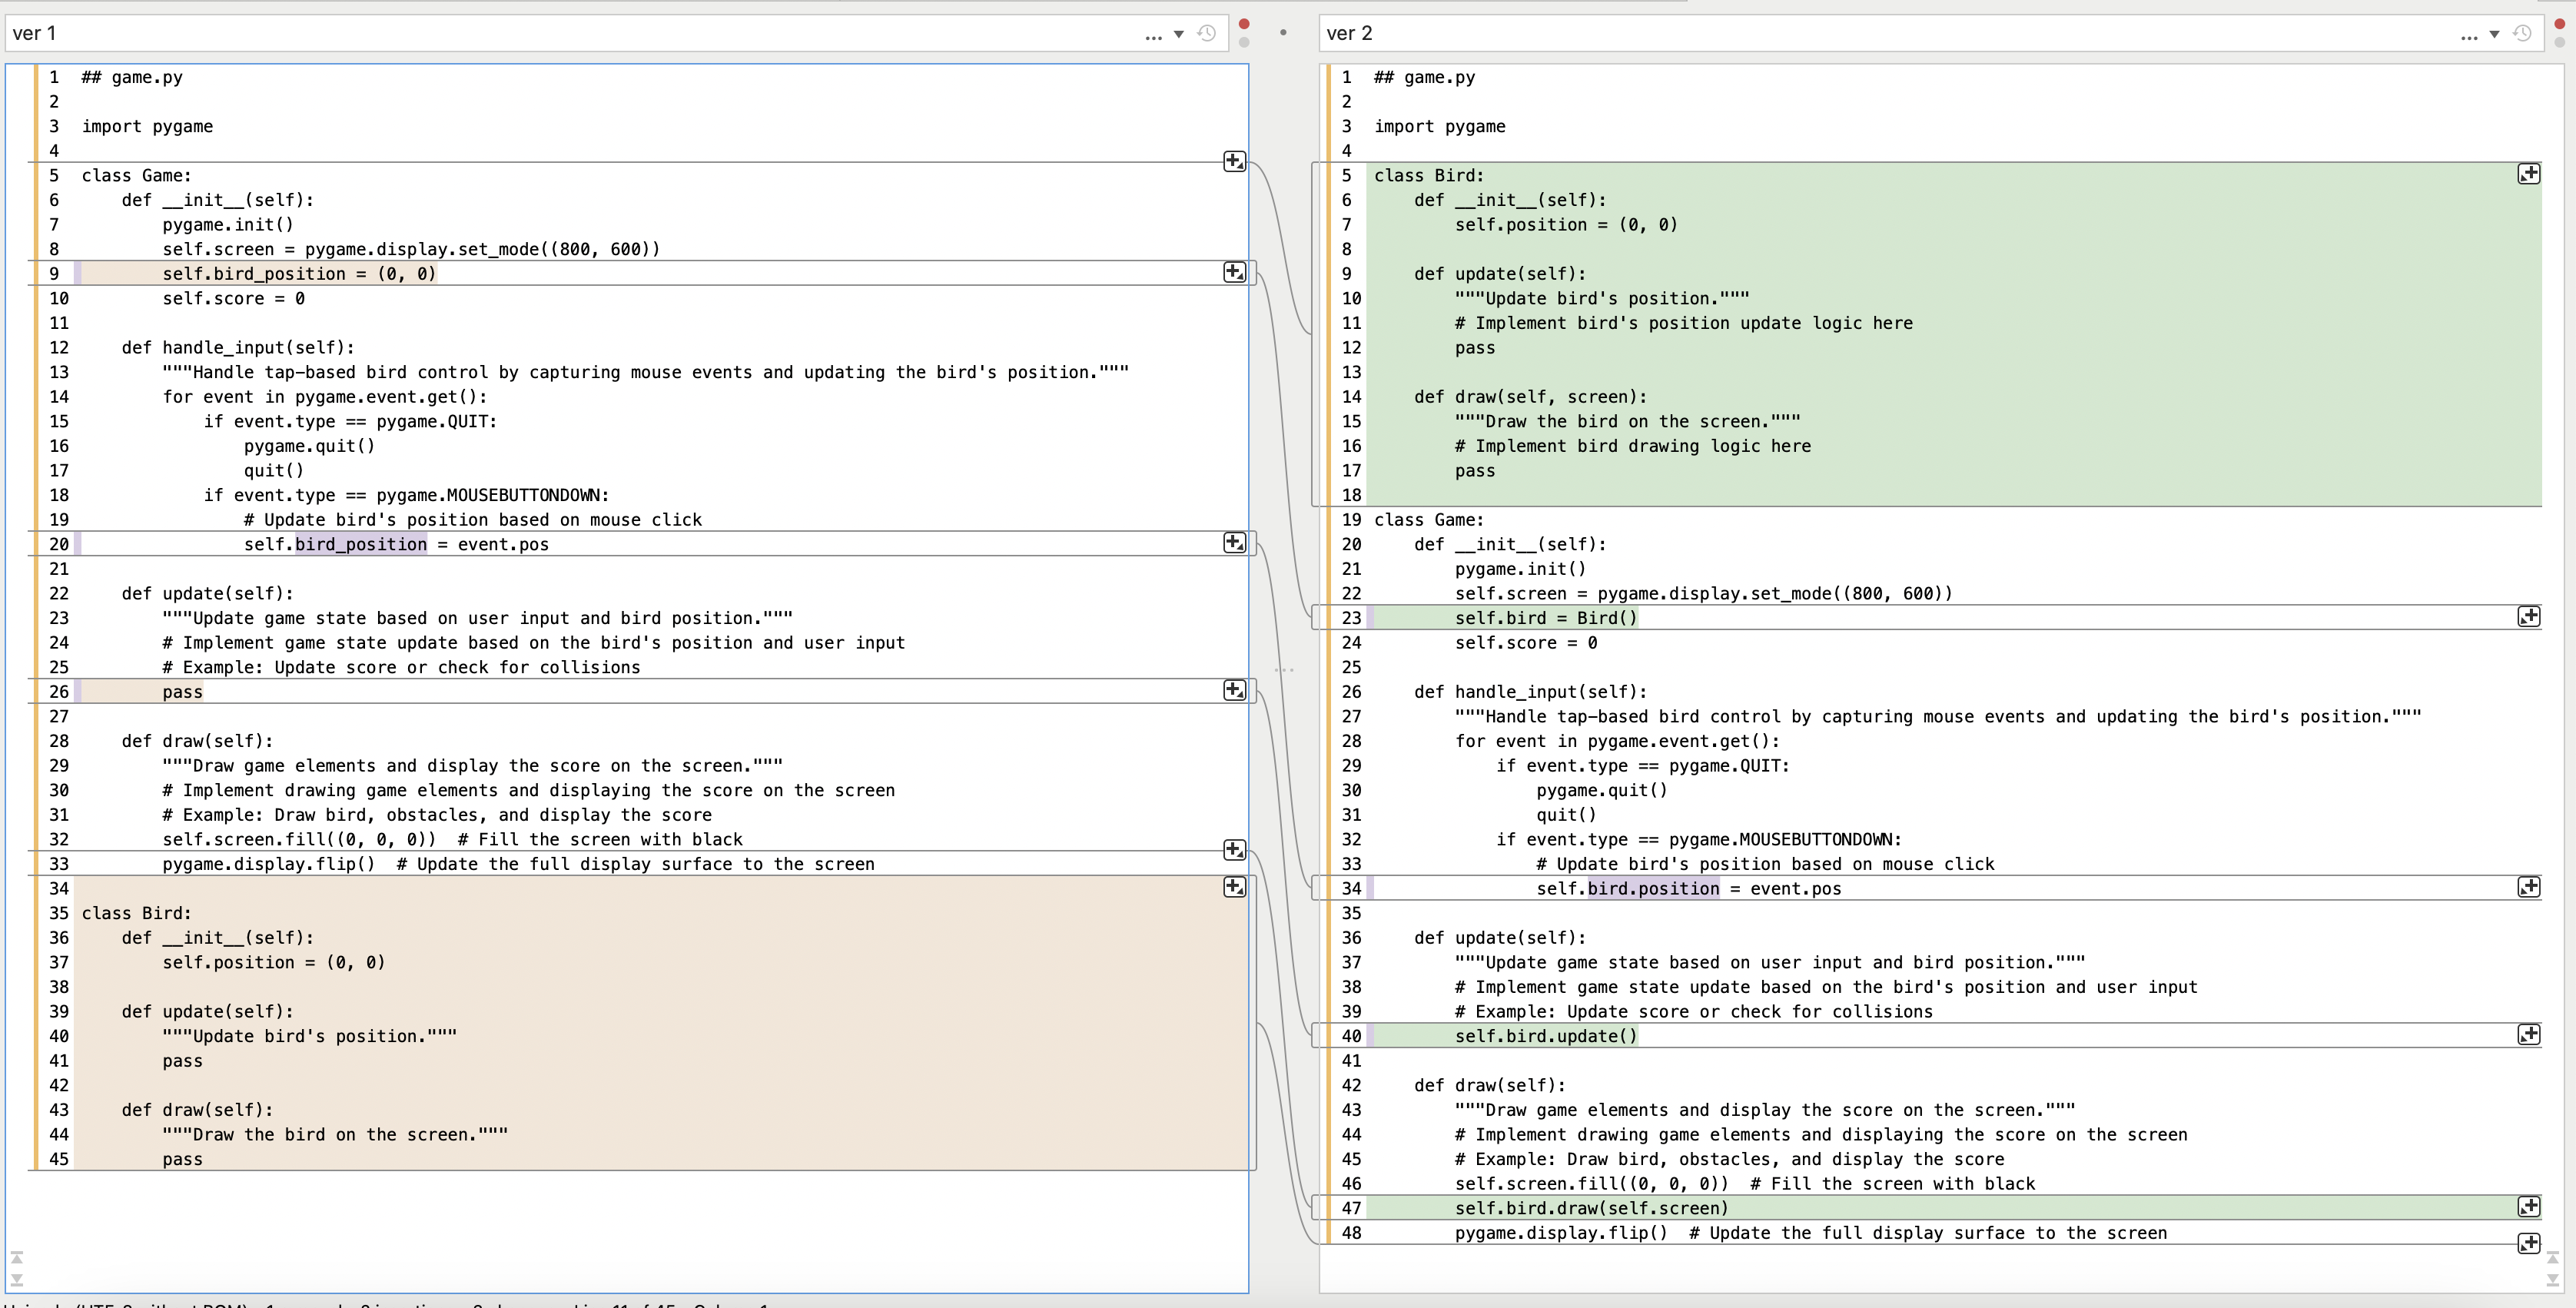
Task: Click right pane 'self.bird.update()' text
Action: coord(1546,1036)
